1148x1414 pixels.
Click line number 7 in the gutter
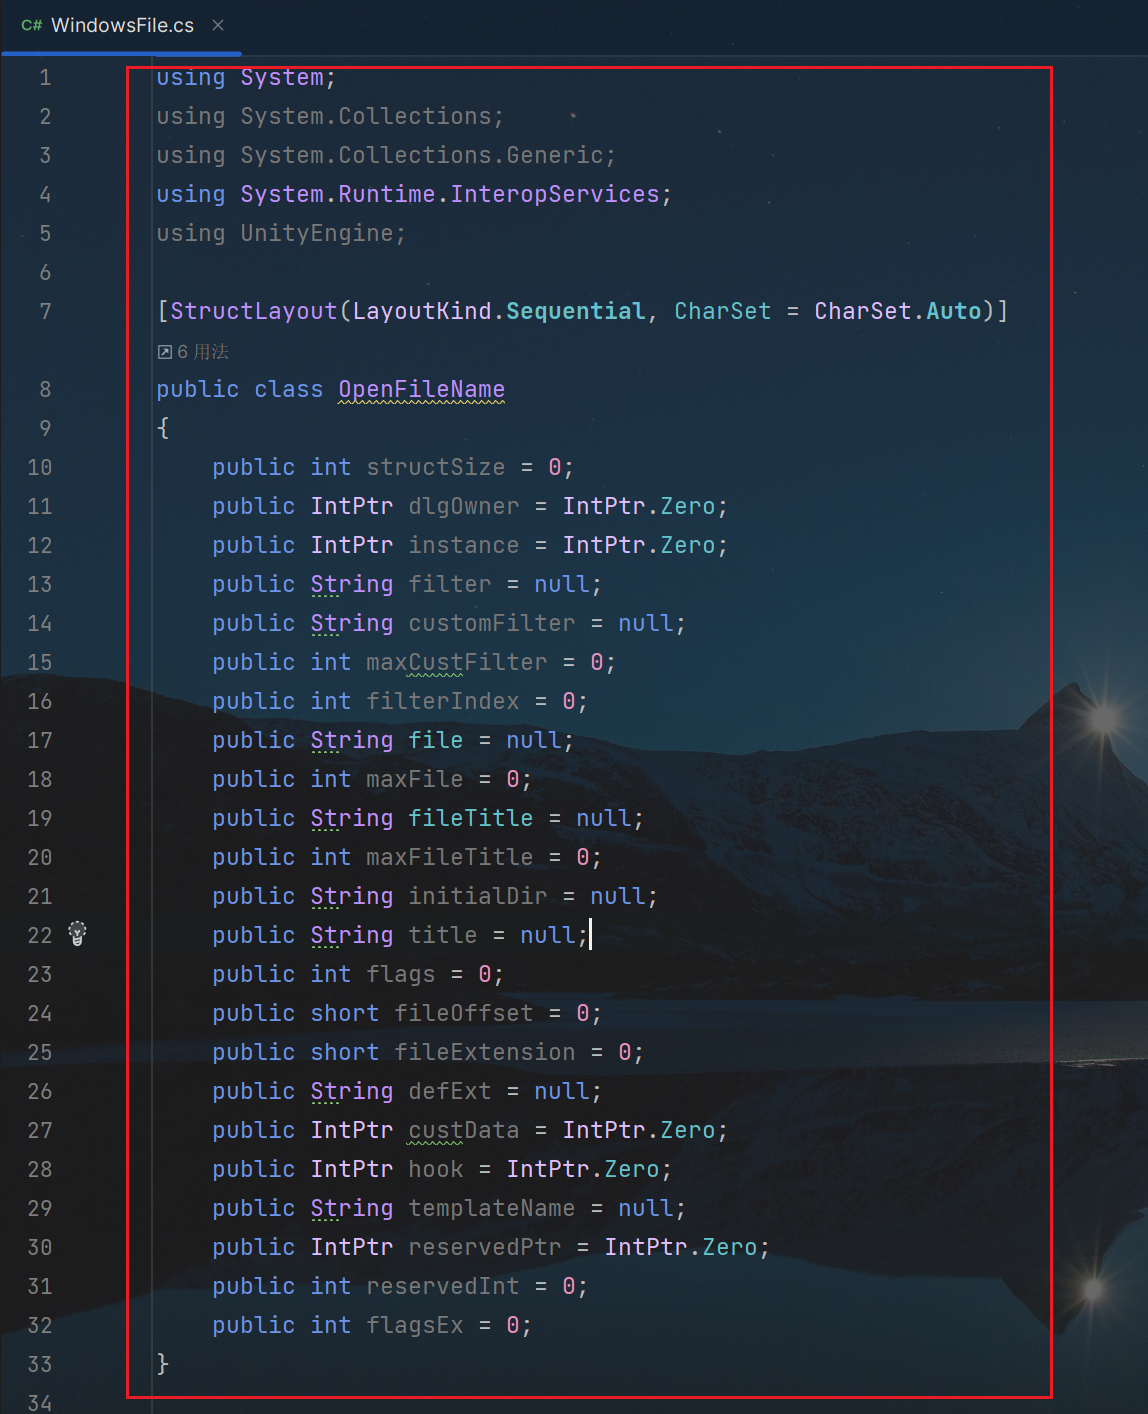(45, 311)
